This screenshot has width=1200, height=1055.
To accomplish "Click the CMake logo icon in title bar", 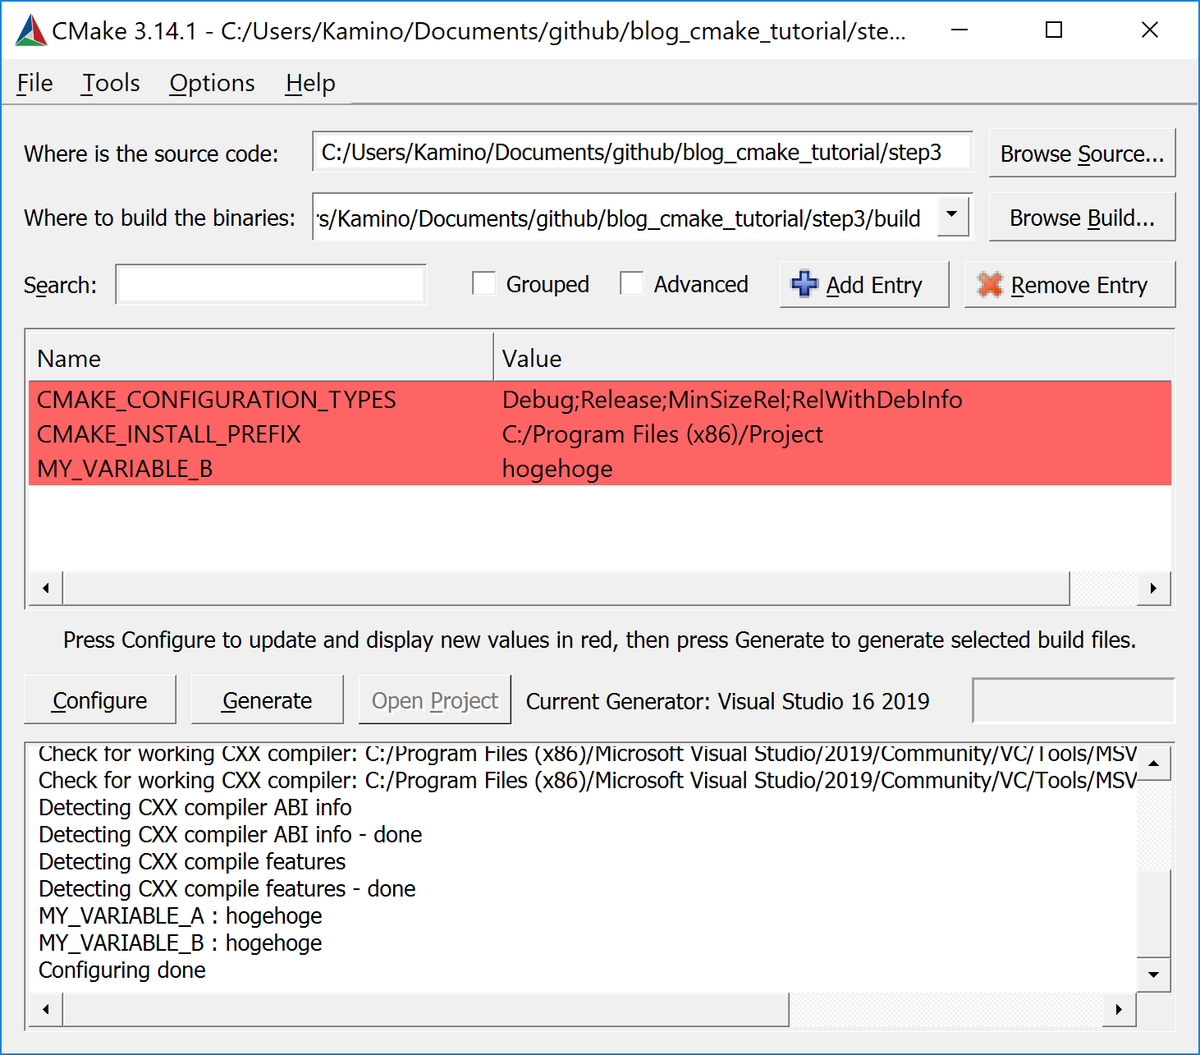I will (x=31, y=31).
